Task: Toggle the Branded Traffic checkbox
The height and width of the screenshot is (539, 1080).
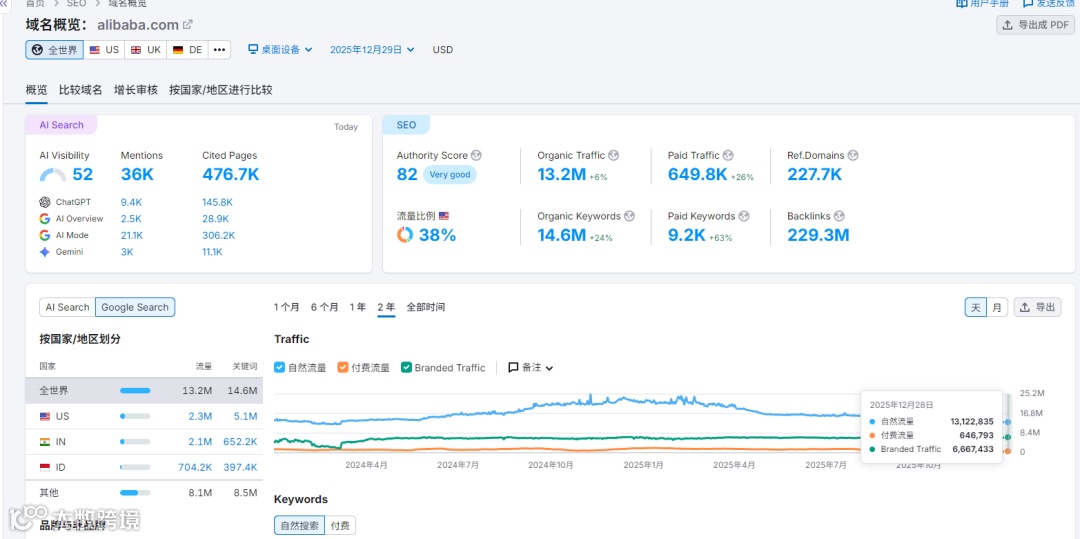Action: [x=406, y=368]
